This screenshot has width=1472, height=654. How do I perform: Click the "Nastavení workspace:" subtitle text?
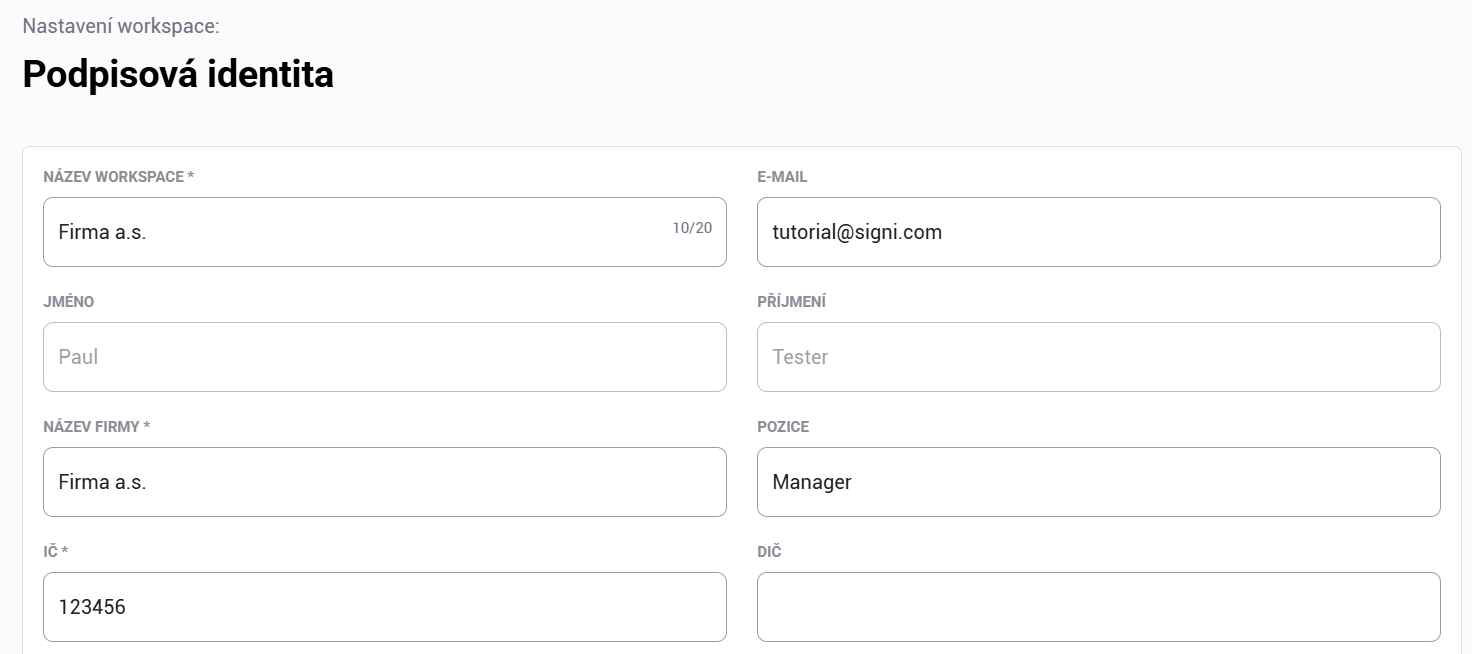(x=121, y=26)
